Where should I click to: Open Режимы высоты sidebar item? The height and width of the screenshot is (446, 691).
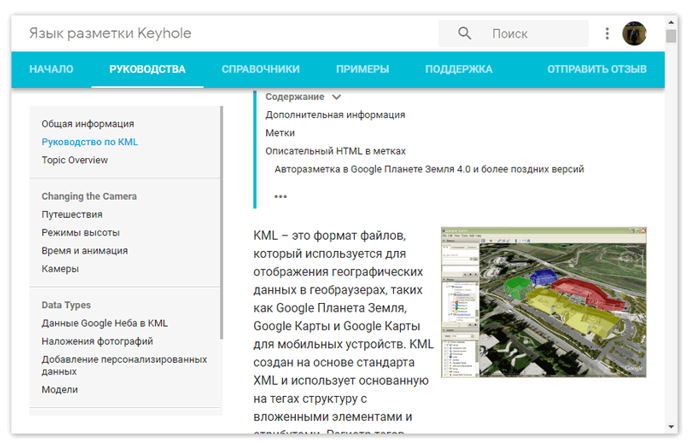pos(81,233)
